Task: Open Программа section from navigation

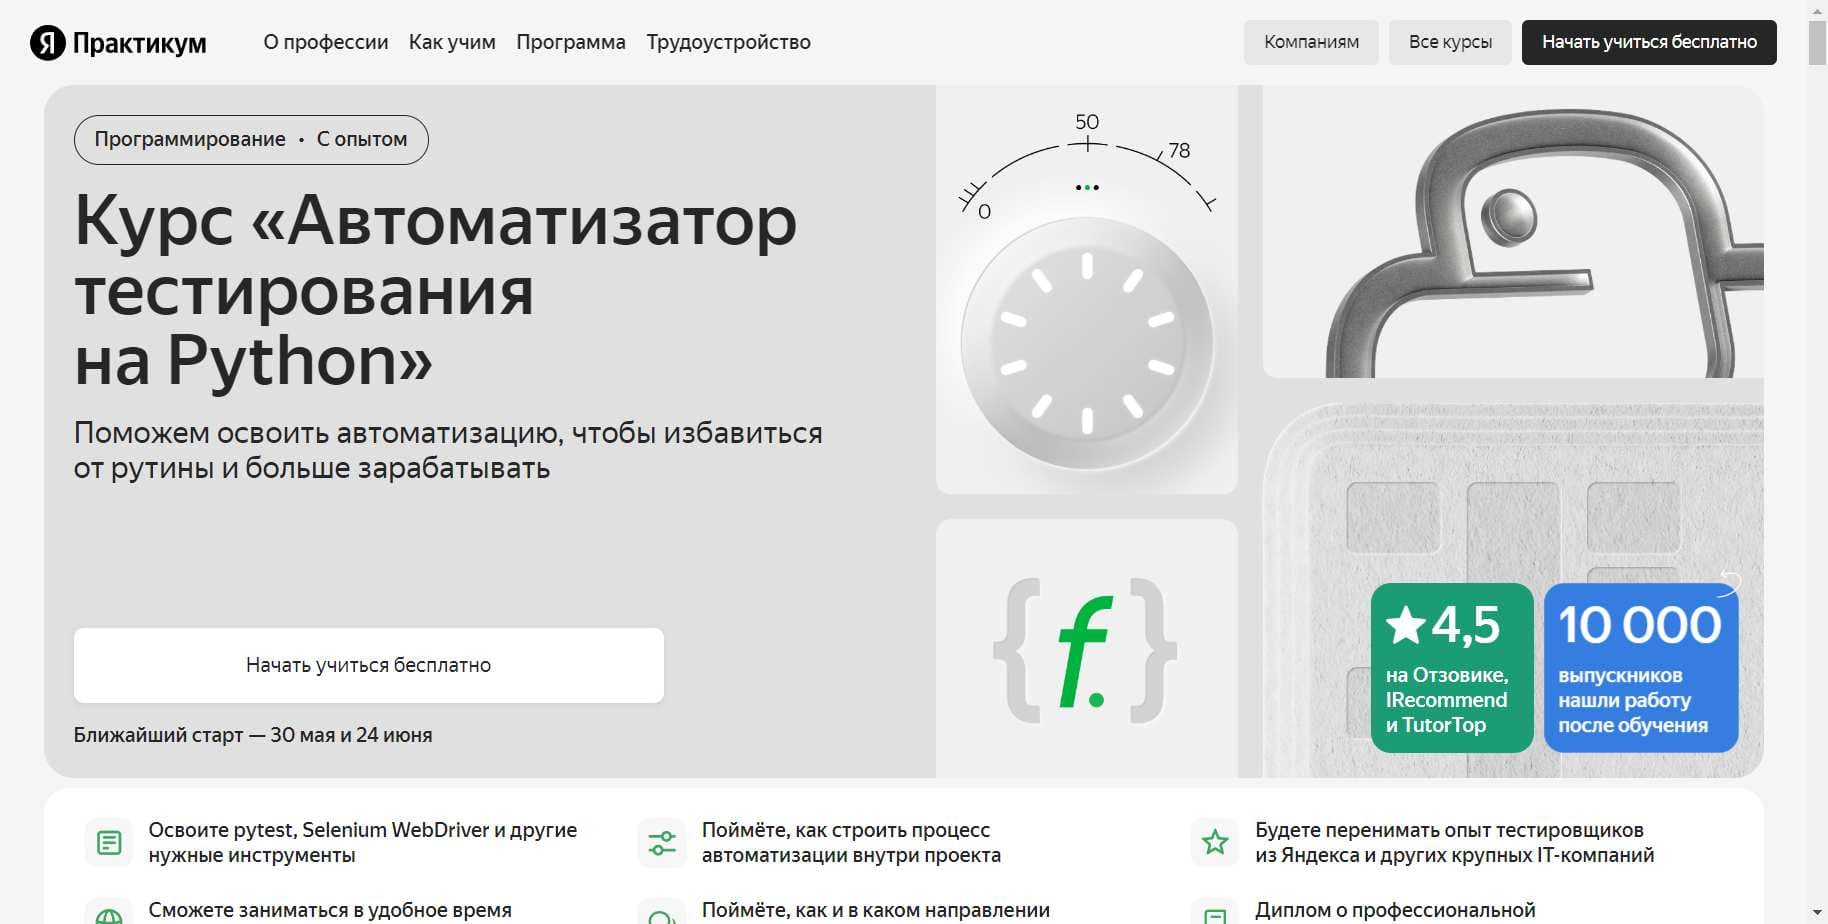Action: coord(571,42)
